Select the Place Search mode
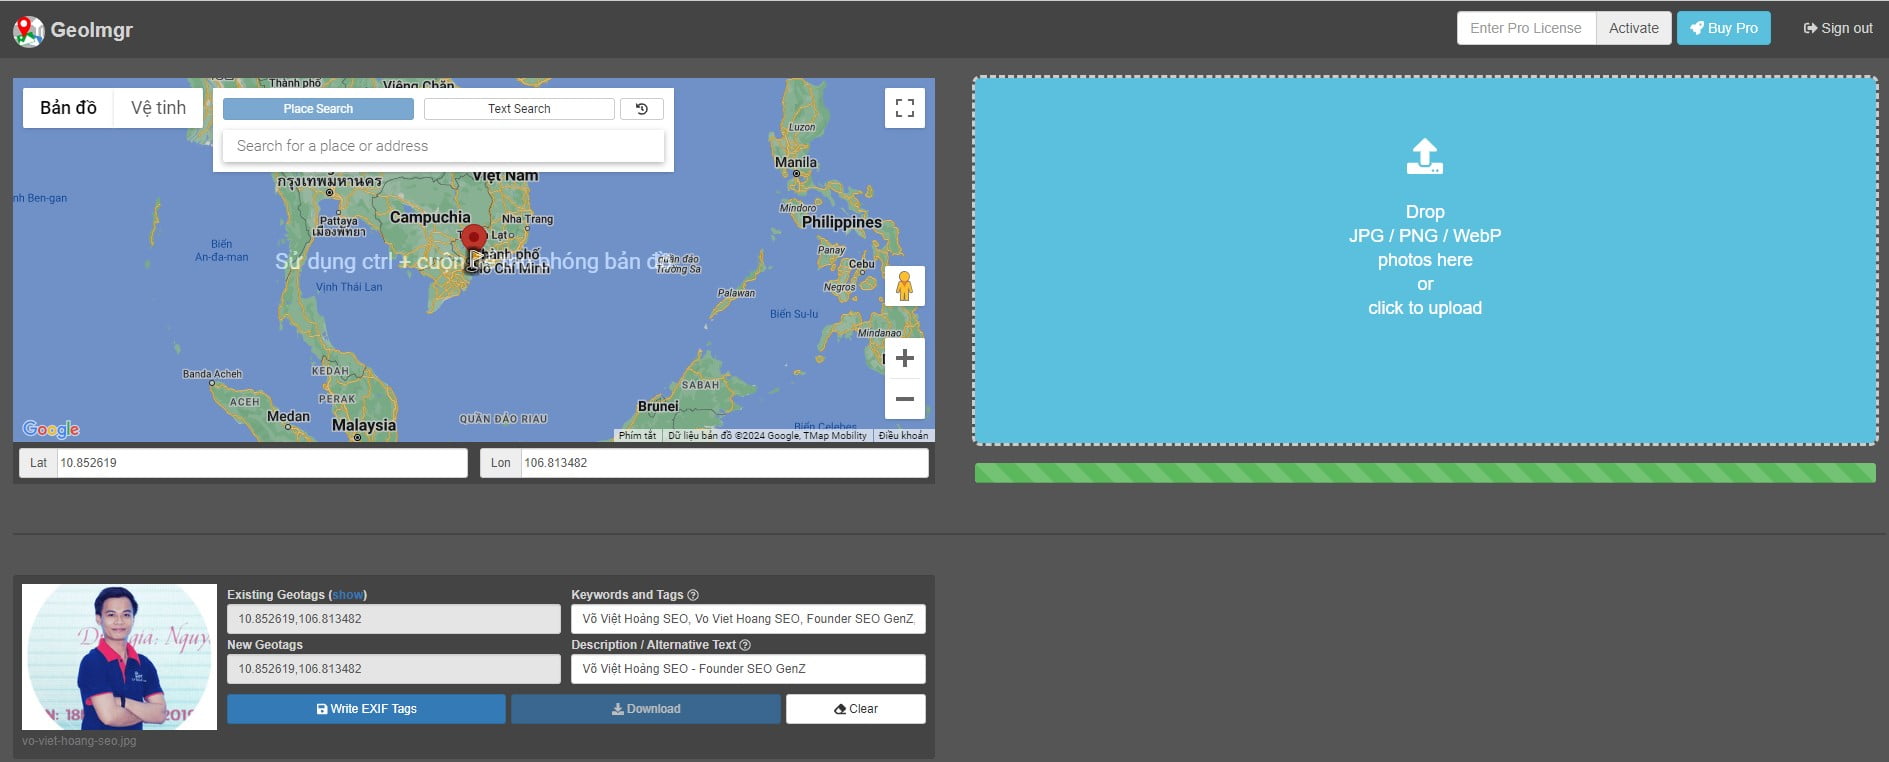 318,109
